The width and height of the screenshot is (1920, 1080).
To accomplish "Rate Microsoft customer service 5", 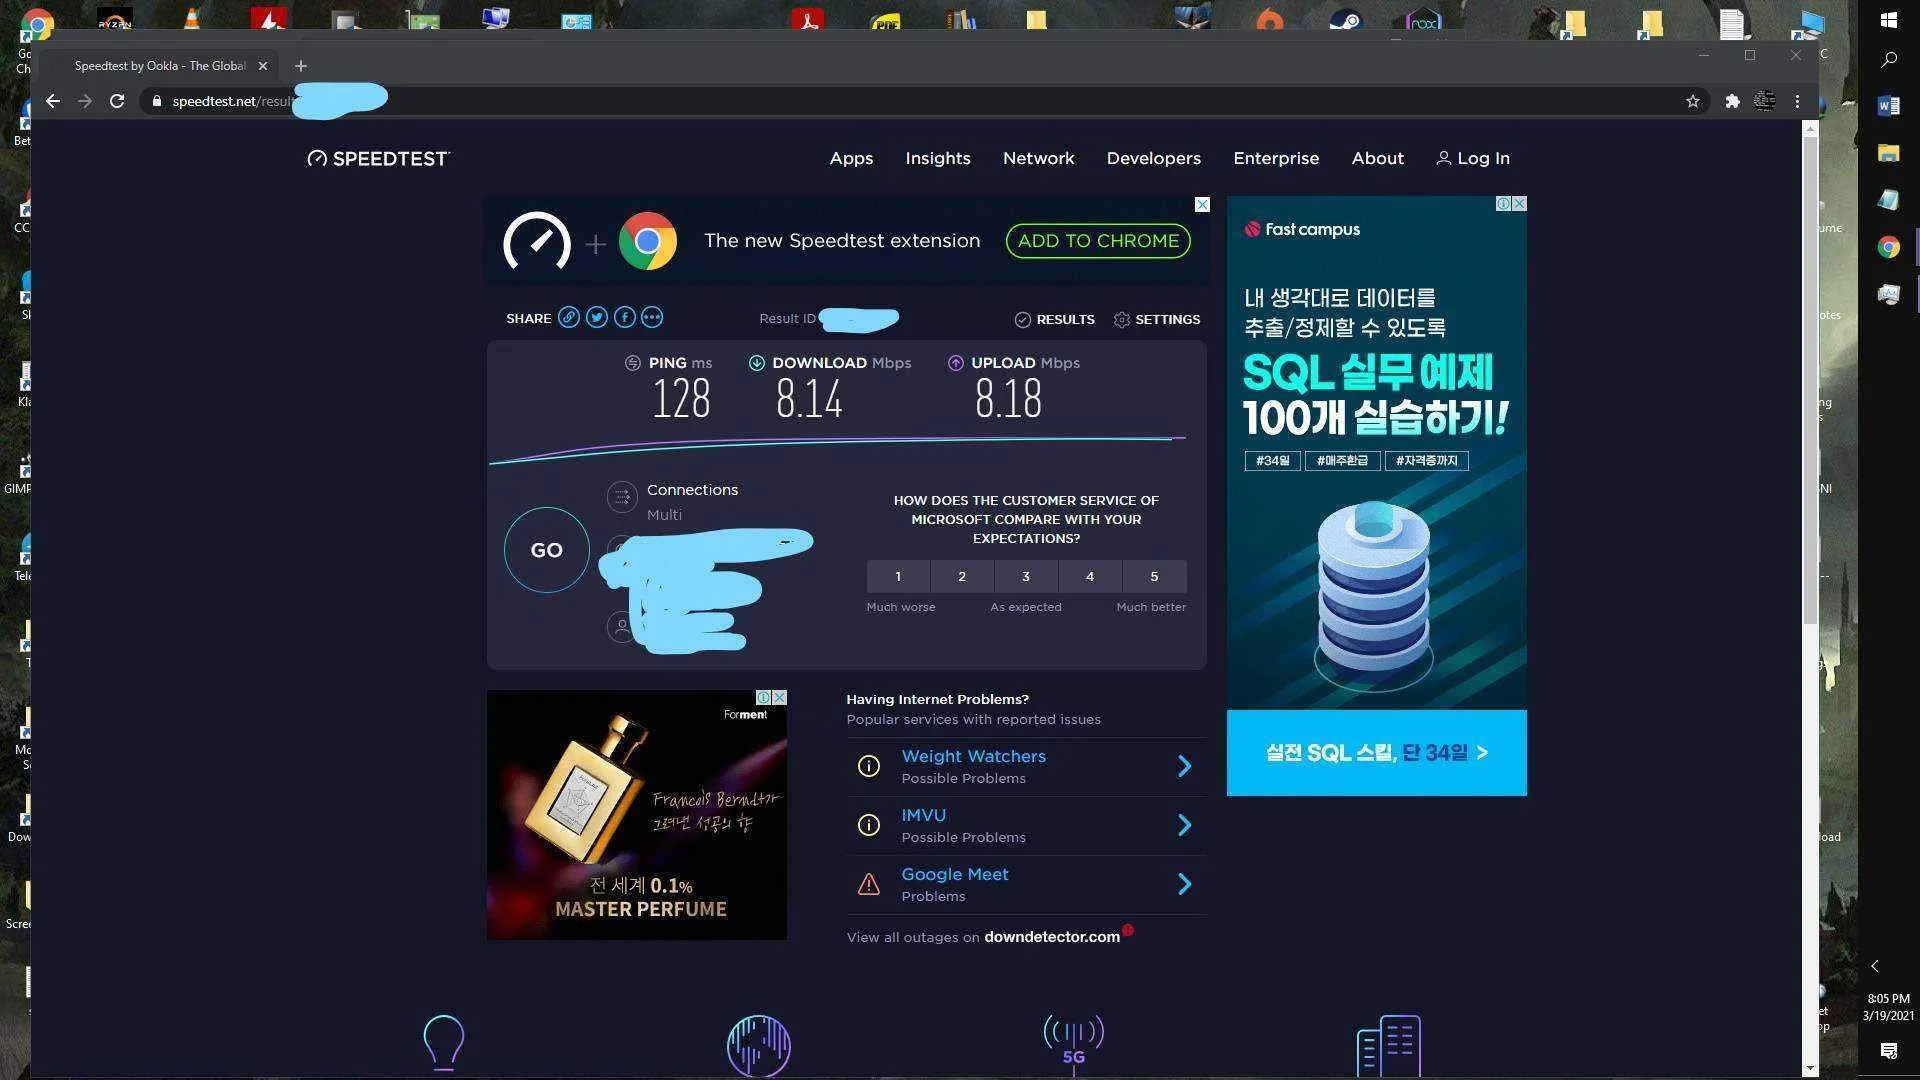I will tap(1154, 576).
